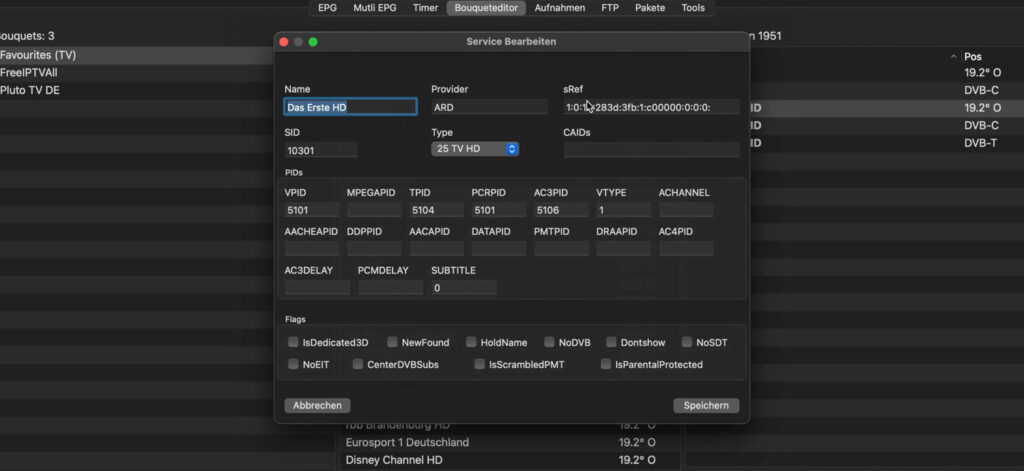Viewport: 1024px width, 471px height.
Task: Toggle the NewFound flag checkbox
Action: pos(393,342)
